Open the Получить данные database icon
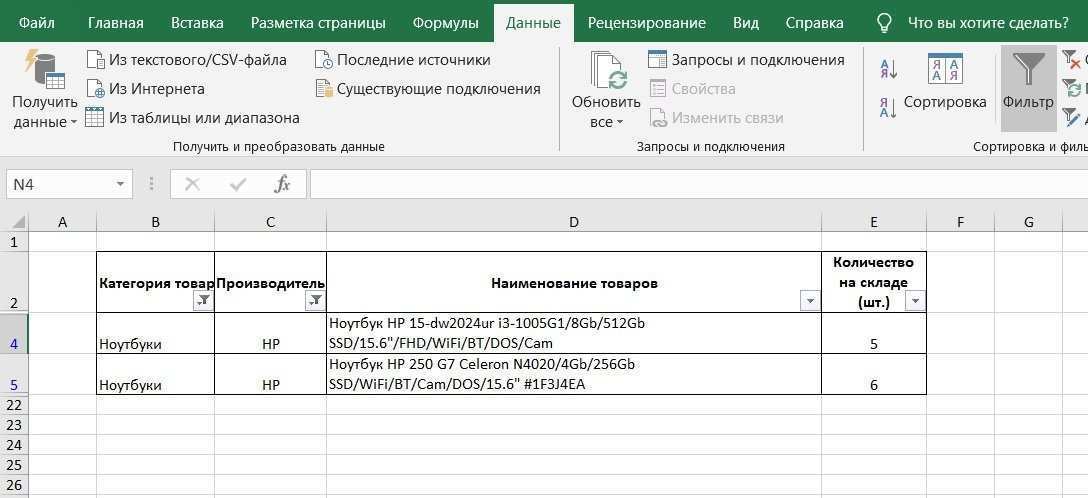The image size is (1088, 498). (x=45, y=69)
